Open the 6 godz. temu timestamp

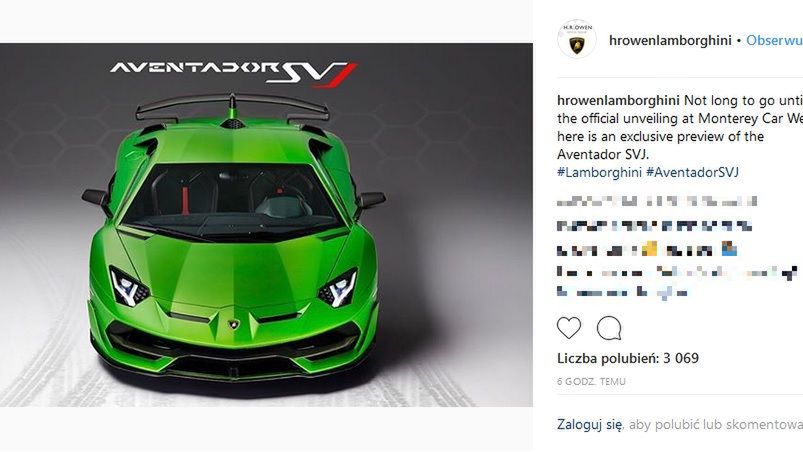click(x=591, y=381)
